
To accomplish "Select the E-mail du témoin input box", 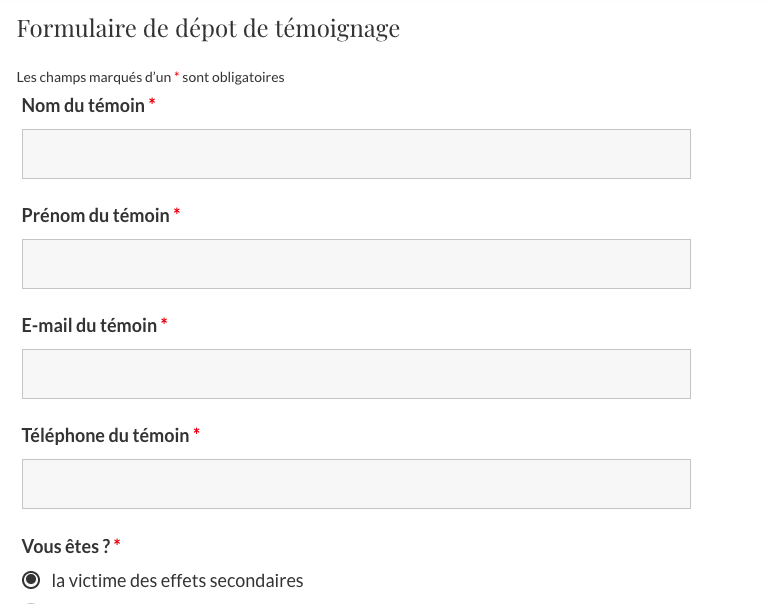I will click(356, 374).
